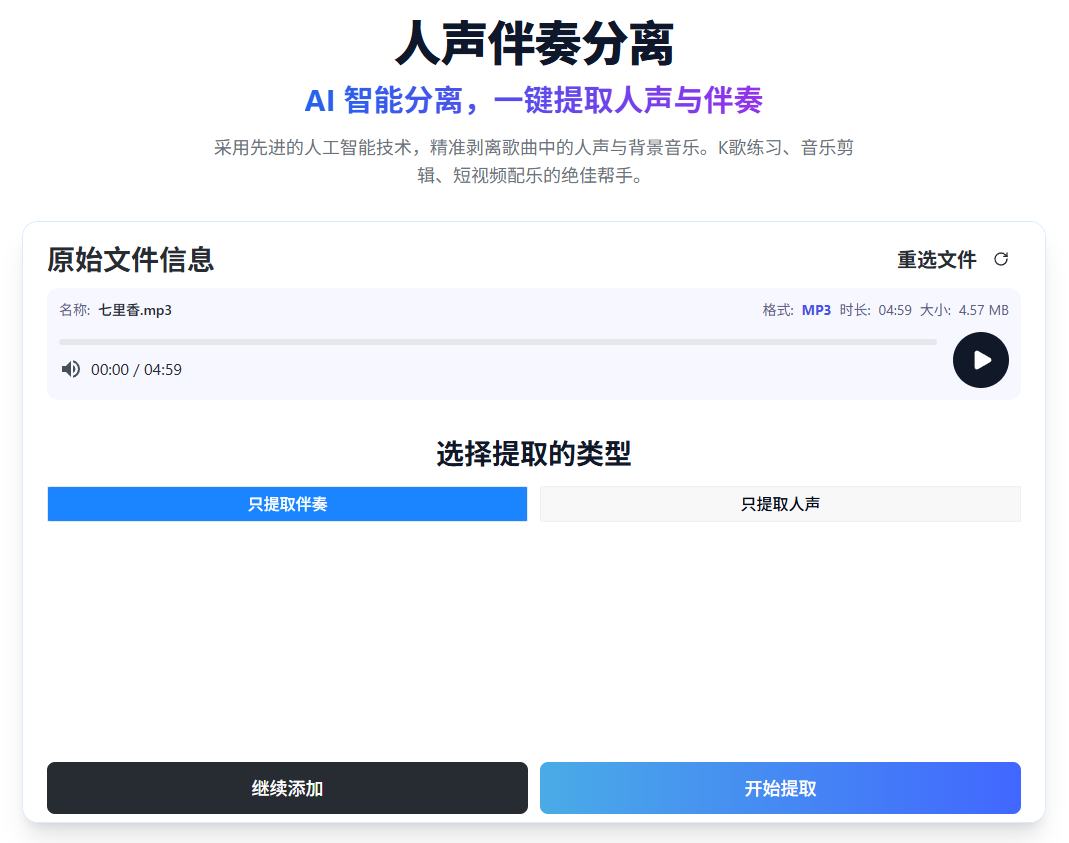1069x843 pixels.
Task: Click the 人声伴奏分离 page title
Action: (534, 44)
